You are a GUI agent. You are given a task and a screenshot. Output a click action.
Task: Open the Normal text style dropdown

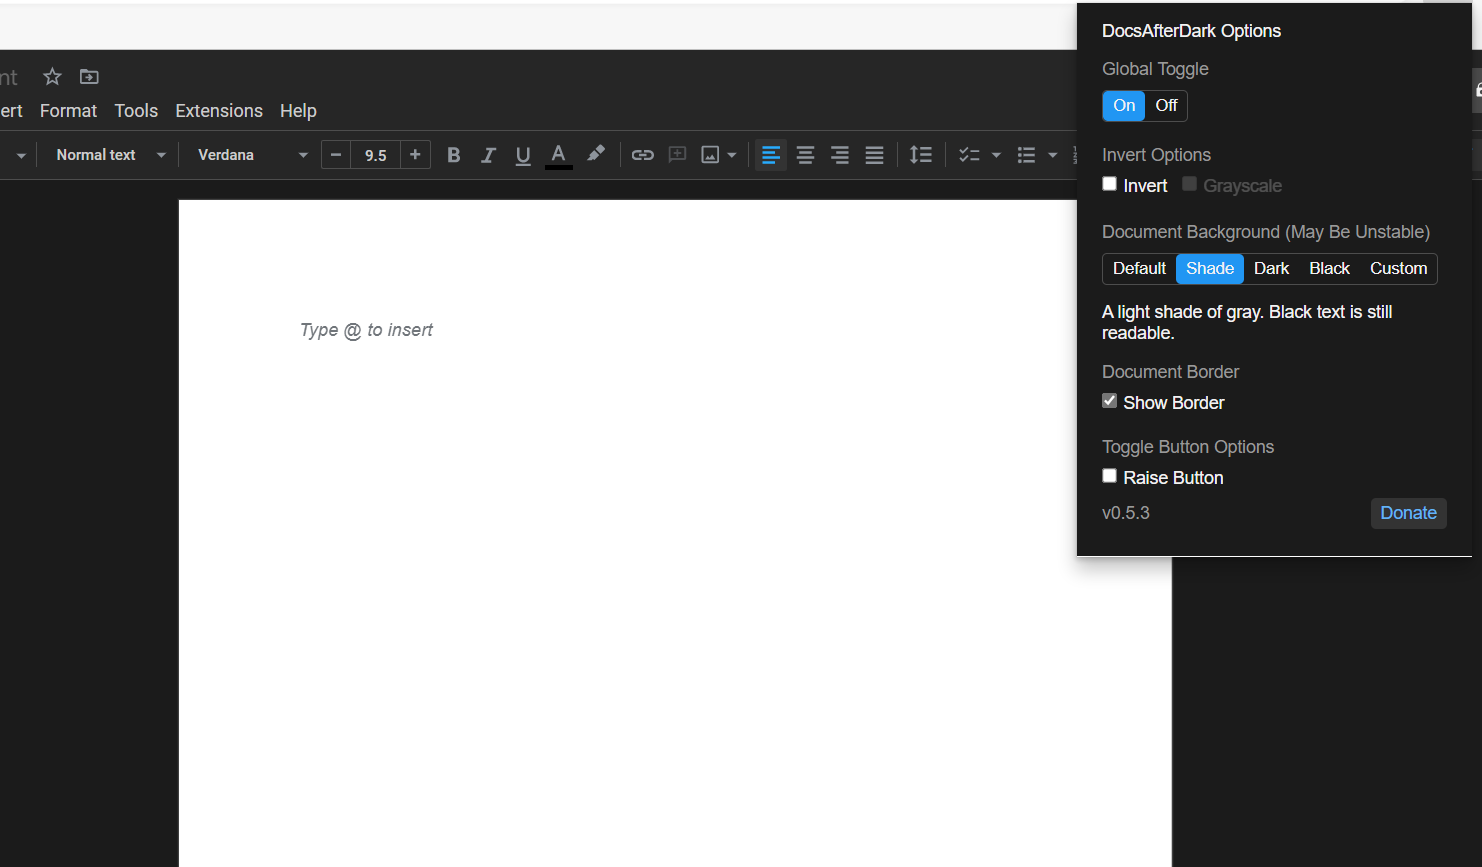tap(110, 155)
